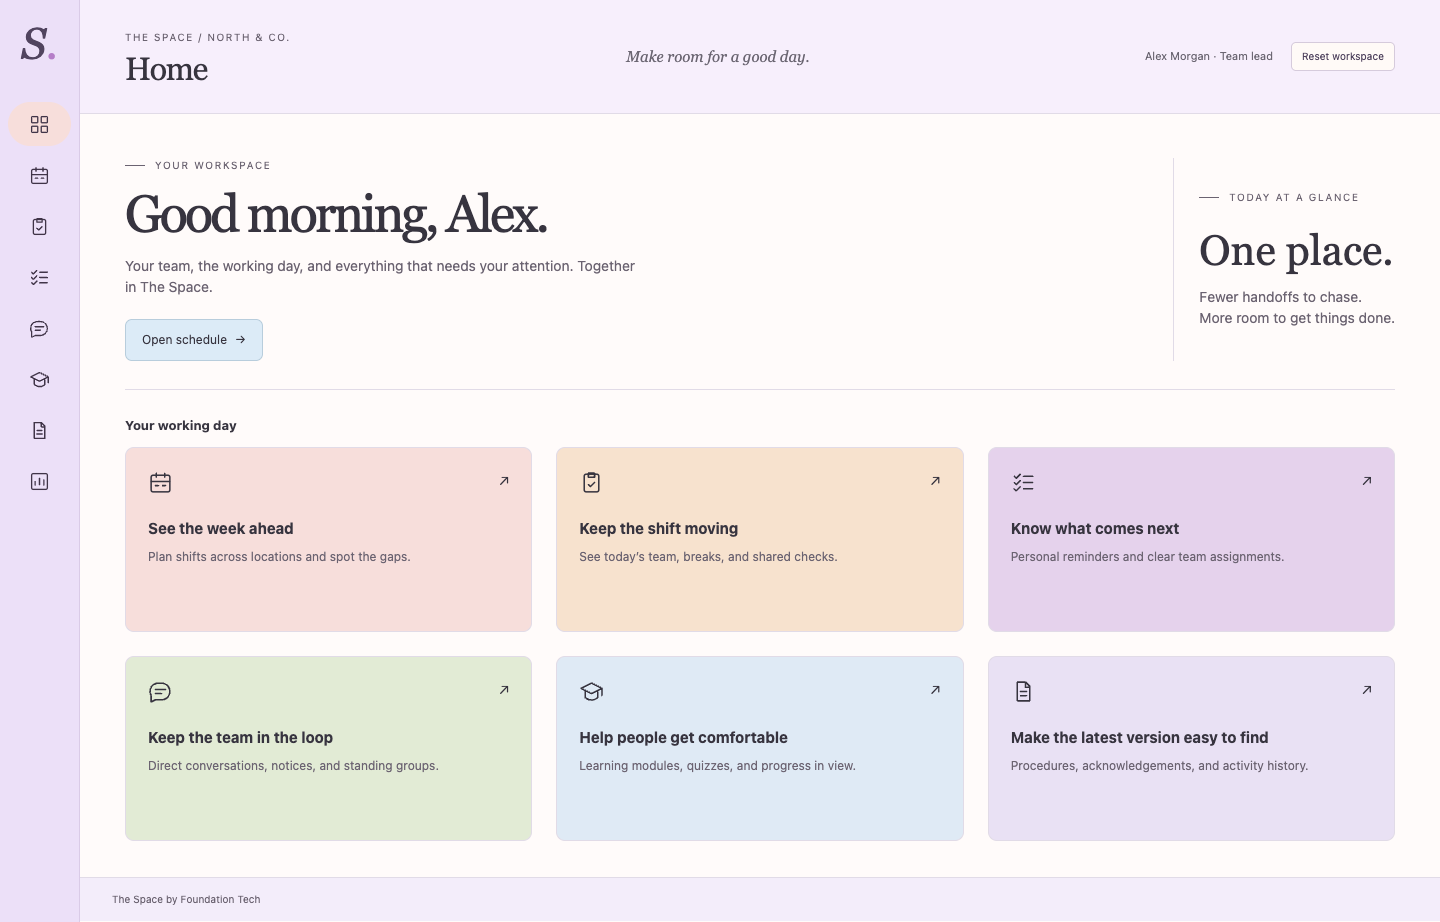1440x922 pixels.
Task: Open the shift clipboard-check icon in sidebar
Action: [39, 226]
